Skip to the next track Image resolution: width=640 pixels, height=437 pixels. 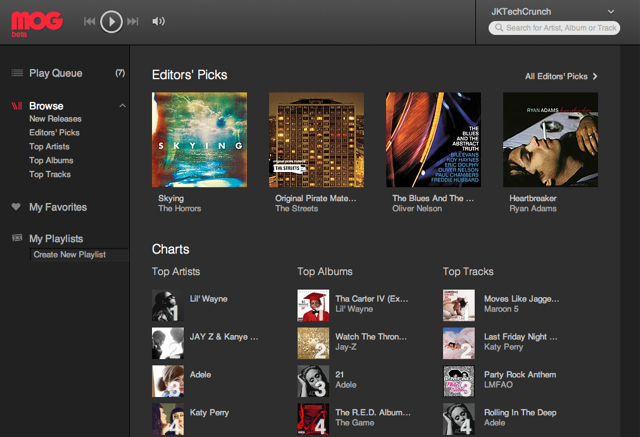[x=133, y=21]
